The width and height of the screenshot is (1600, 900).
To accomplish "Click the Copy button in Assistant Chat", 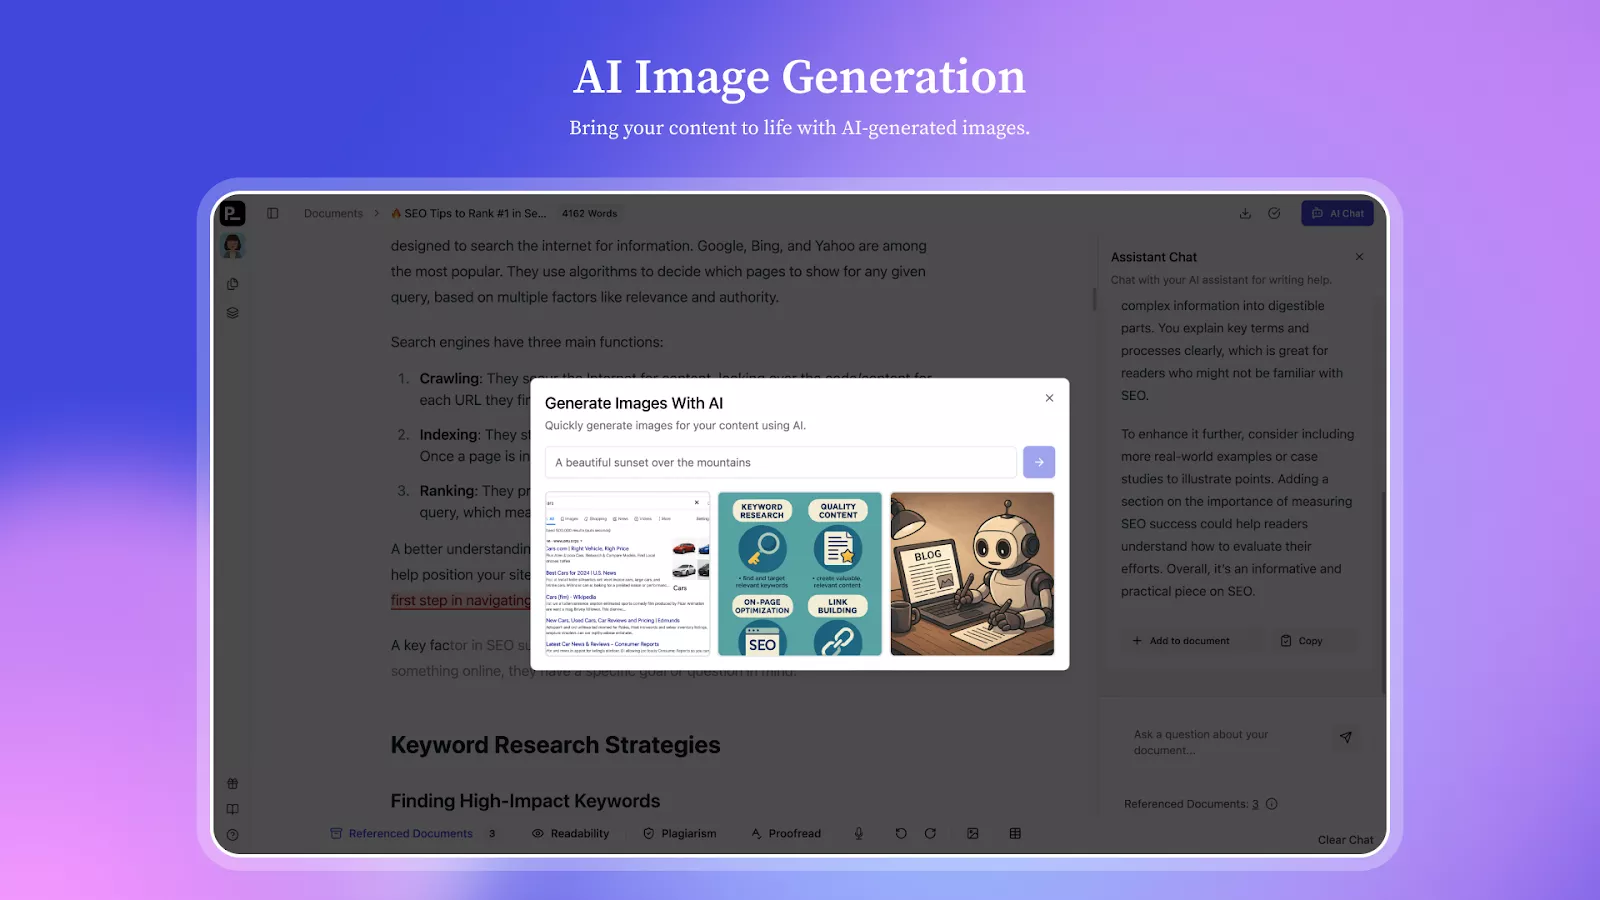I will pos(1301,641).
